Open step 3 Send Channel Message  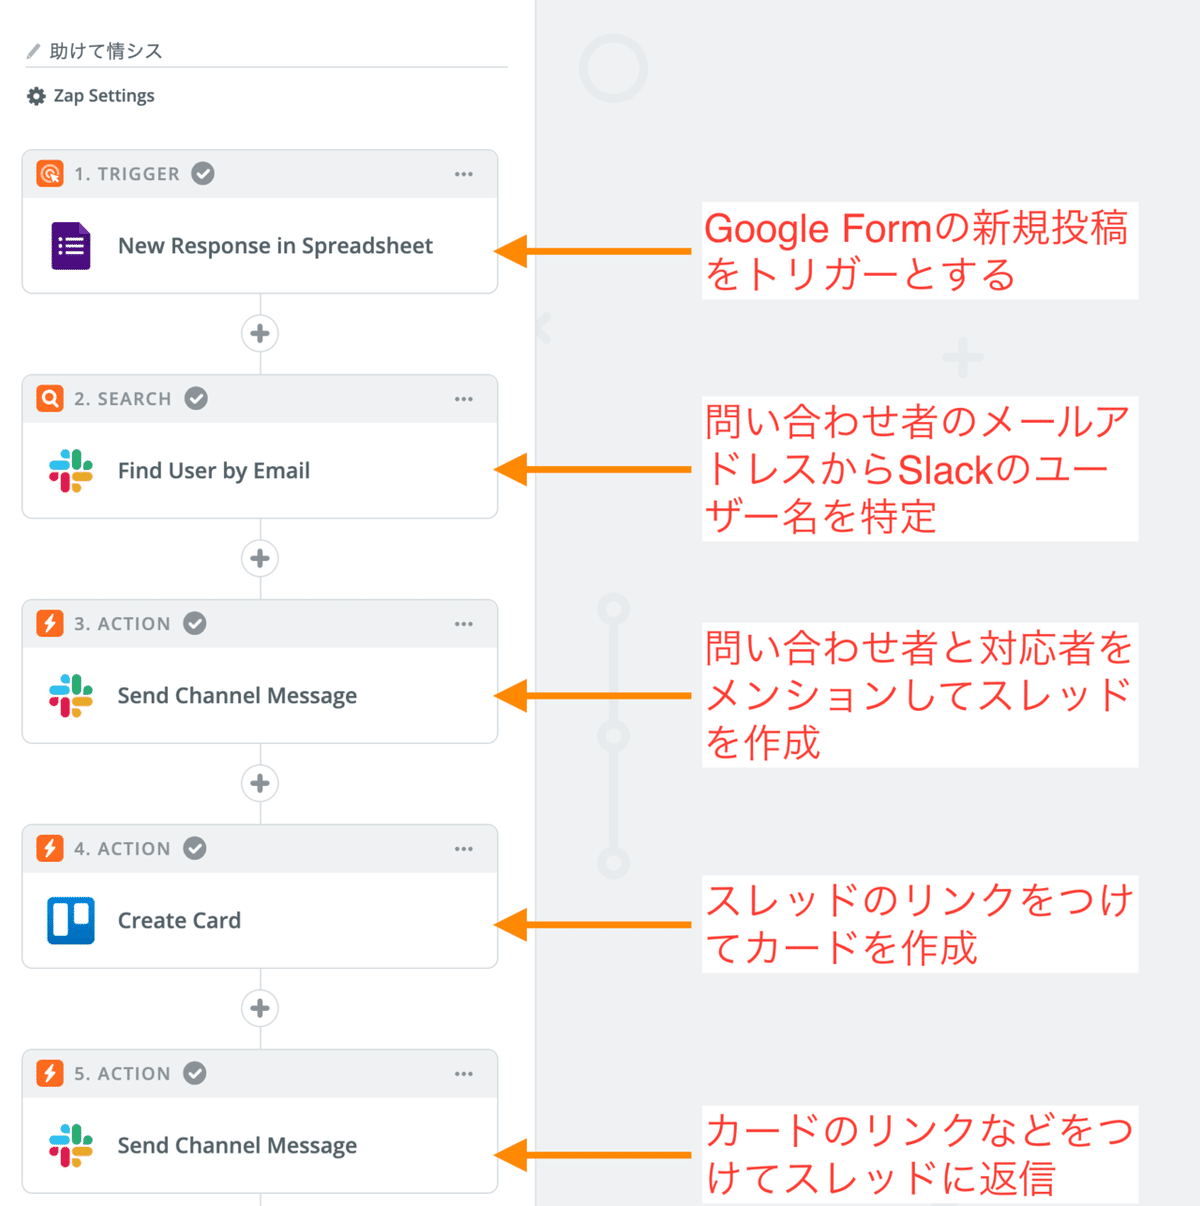tap(237, 696)
